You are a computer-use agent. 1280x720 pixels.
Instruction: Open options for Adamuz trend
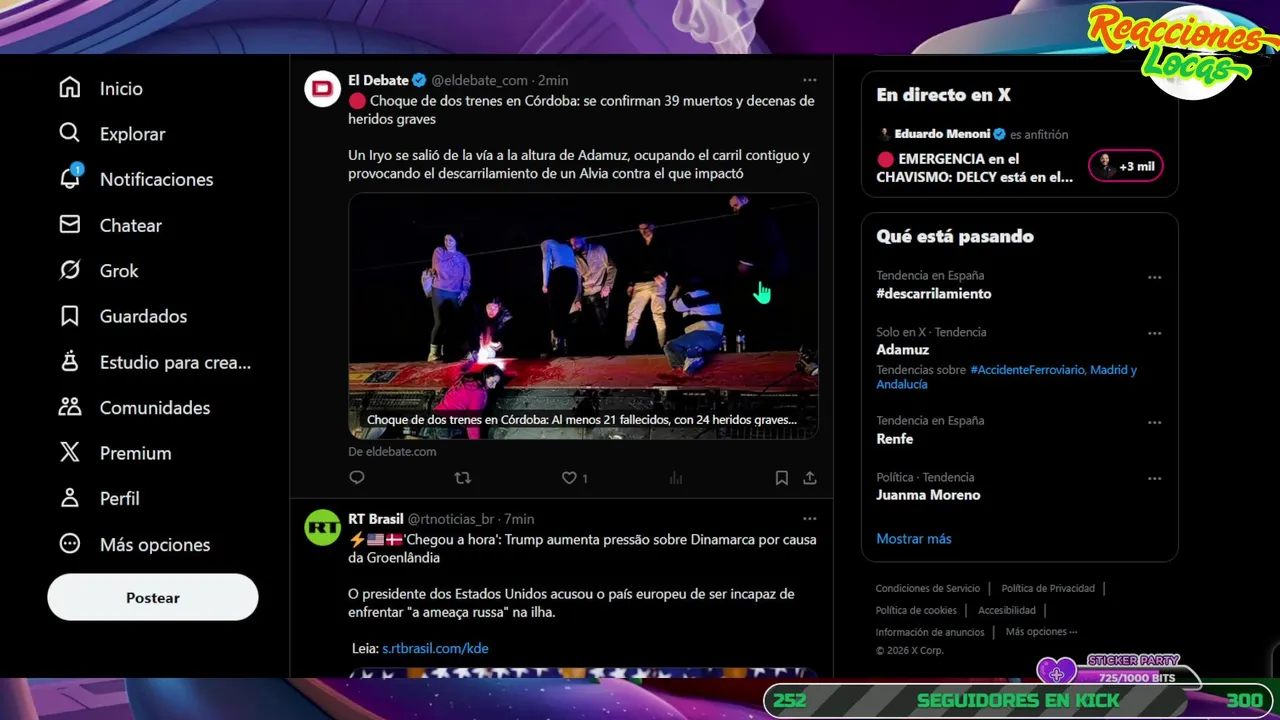point(1154,333)
